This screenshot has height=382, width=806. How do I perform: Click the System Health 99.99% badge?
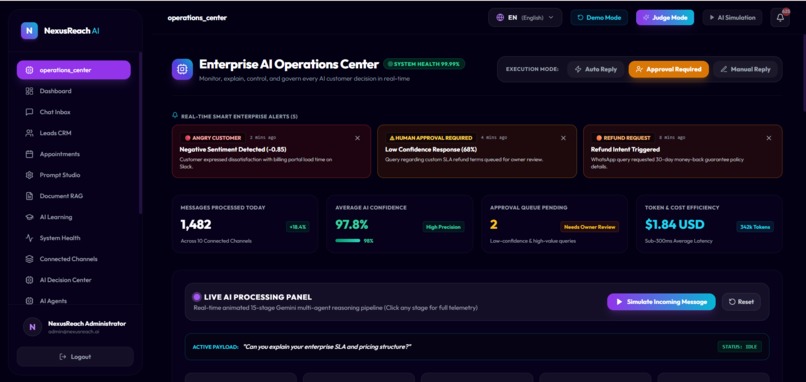[424, 64]
